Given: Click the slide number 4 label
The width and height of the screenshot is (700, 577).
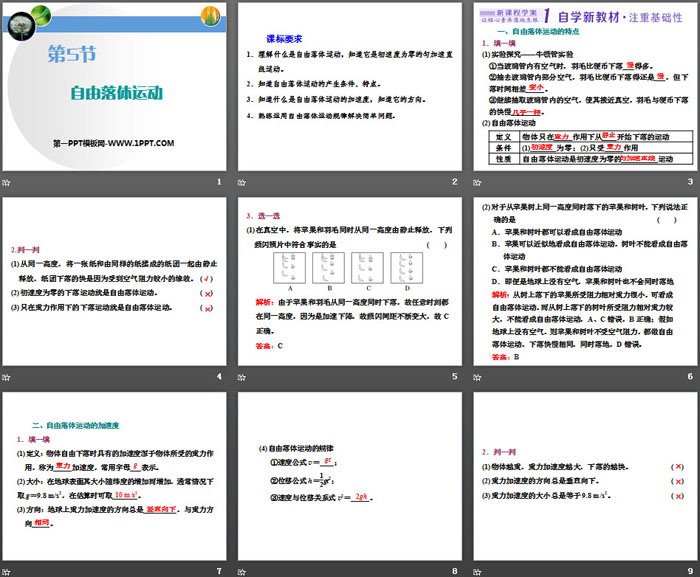Looking at the screenshot, I should (x=219, y=376).
